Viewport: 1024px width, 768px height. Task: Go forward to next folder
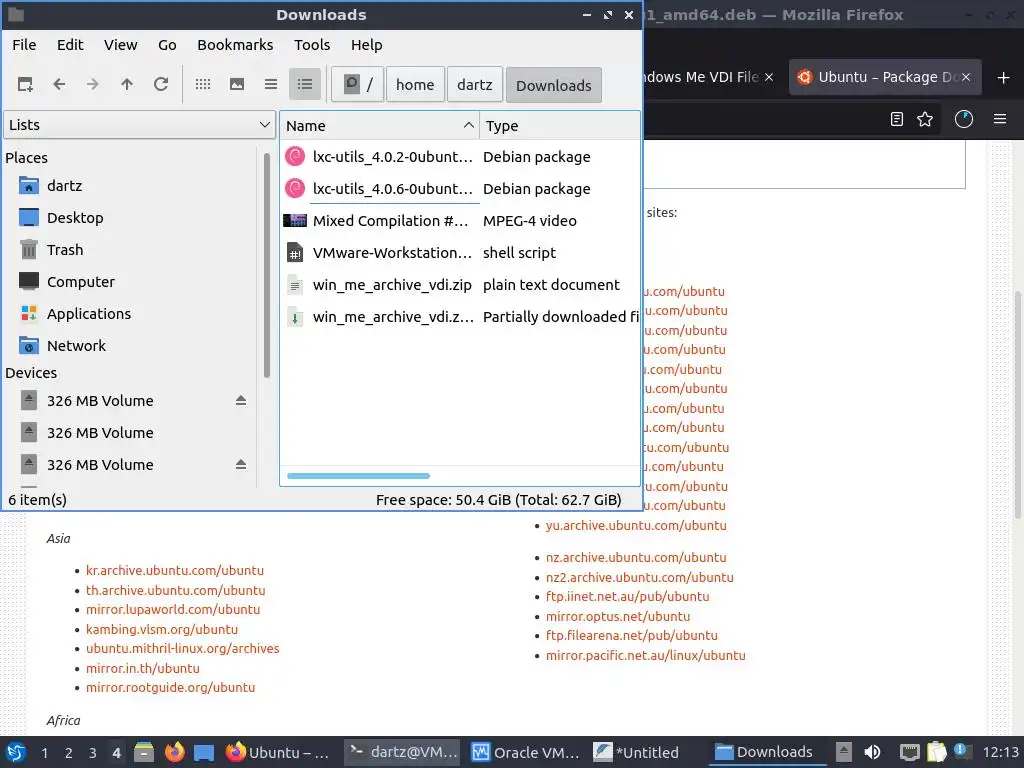[93, 84]
